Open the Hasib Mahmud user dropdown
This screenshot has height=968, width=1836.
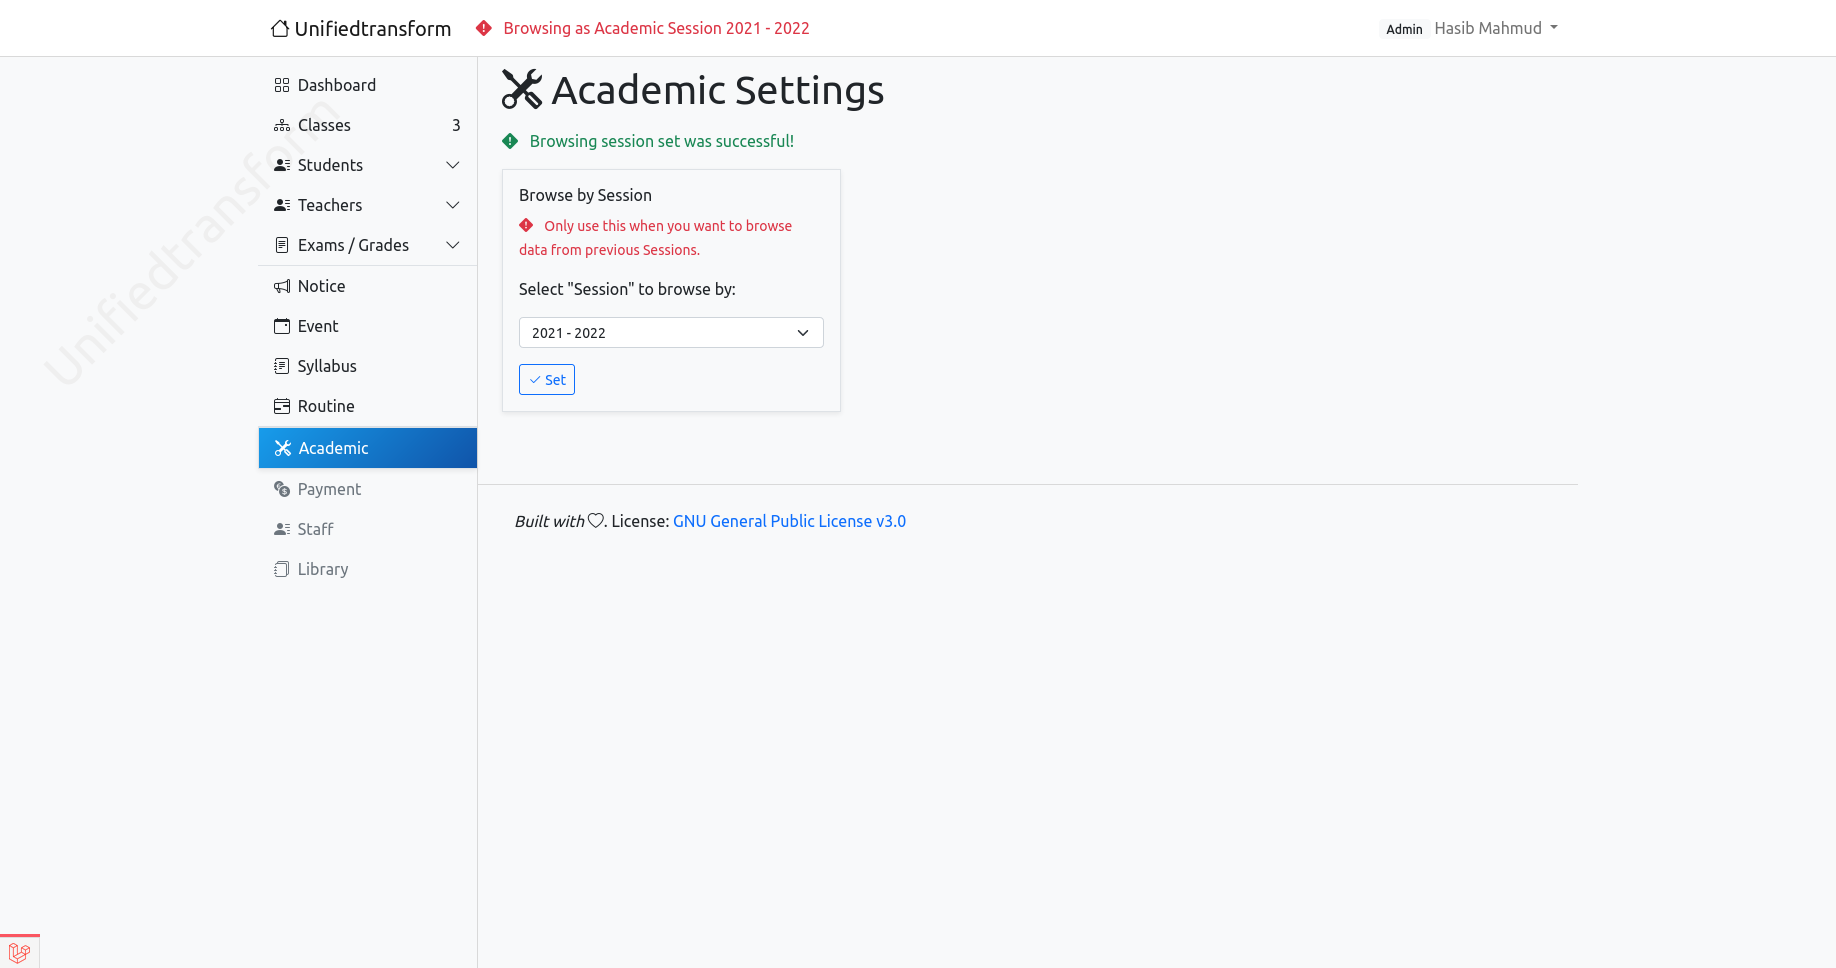pos(1496,28)
